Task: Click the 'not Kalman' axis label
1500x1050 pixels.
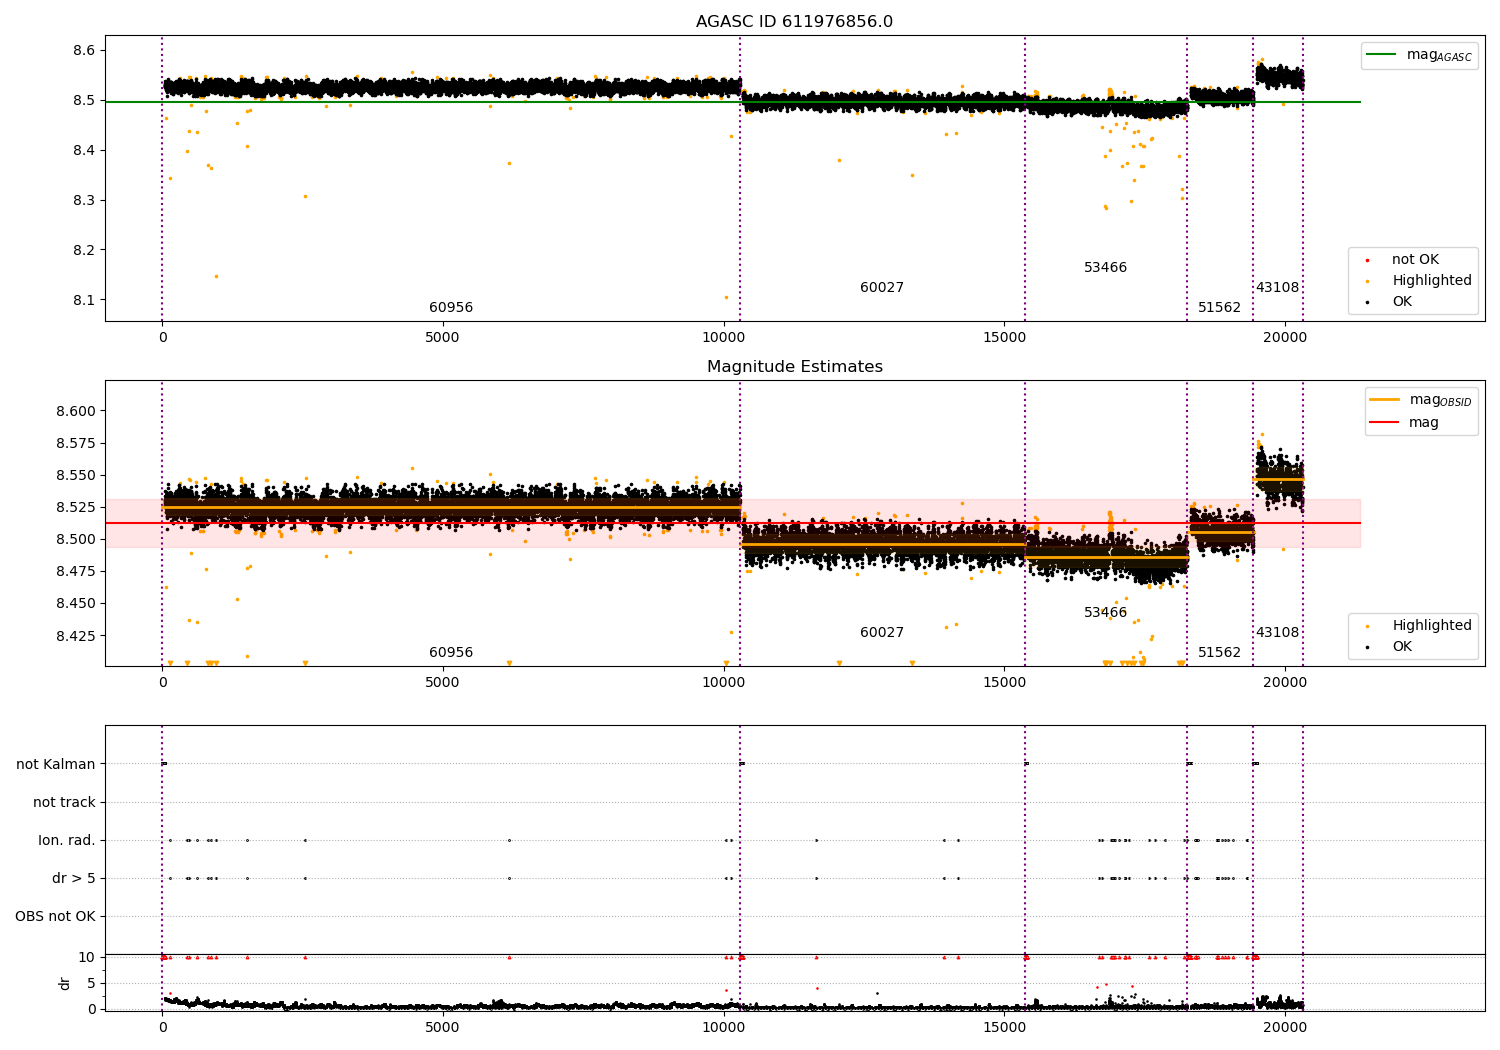Action: [x=56, y=764]
